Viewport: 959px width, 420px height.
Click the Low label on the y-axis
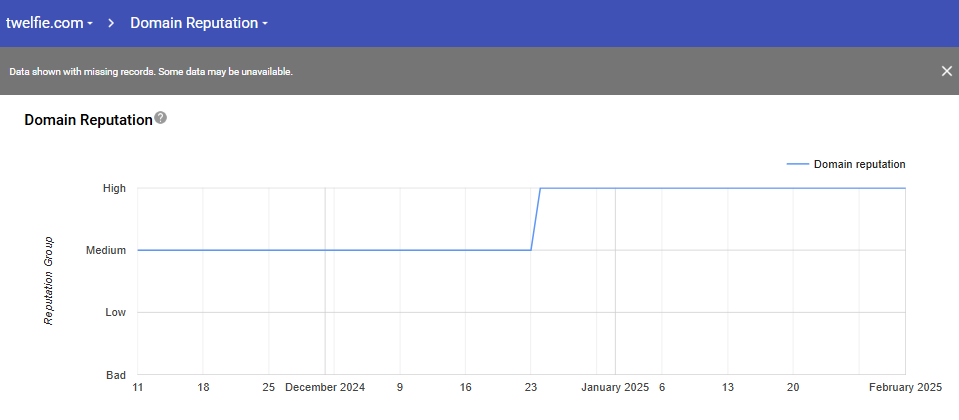pos(115,312)
